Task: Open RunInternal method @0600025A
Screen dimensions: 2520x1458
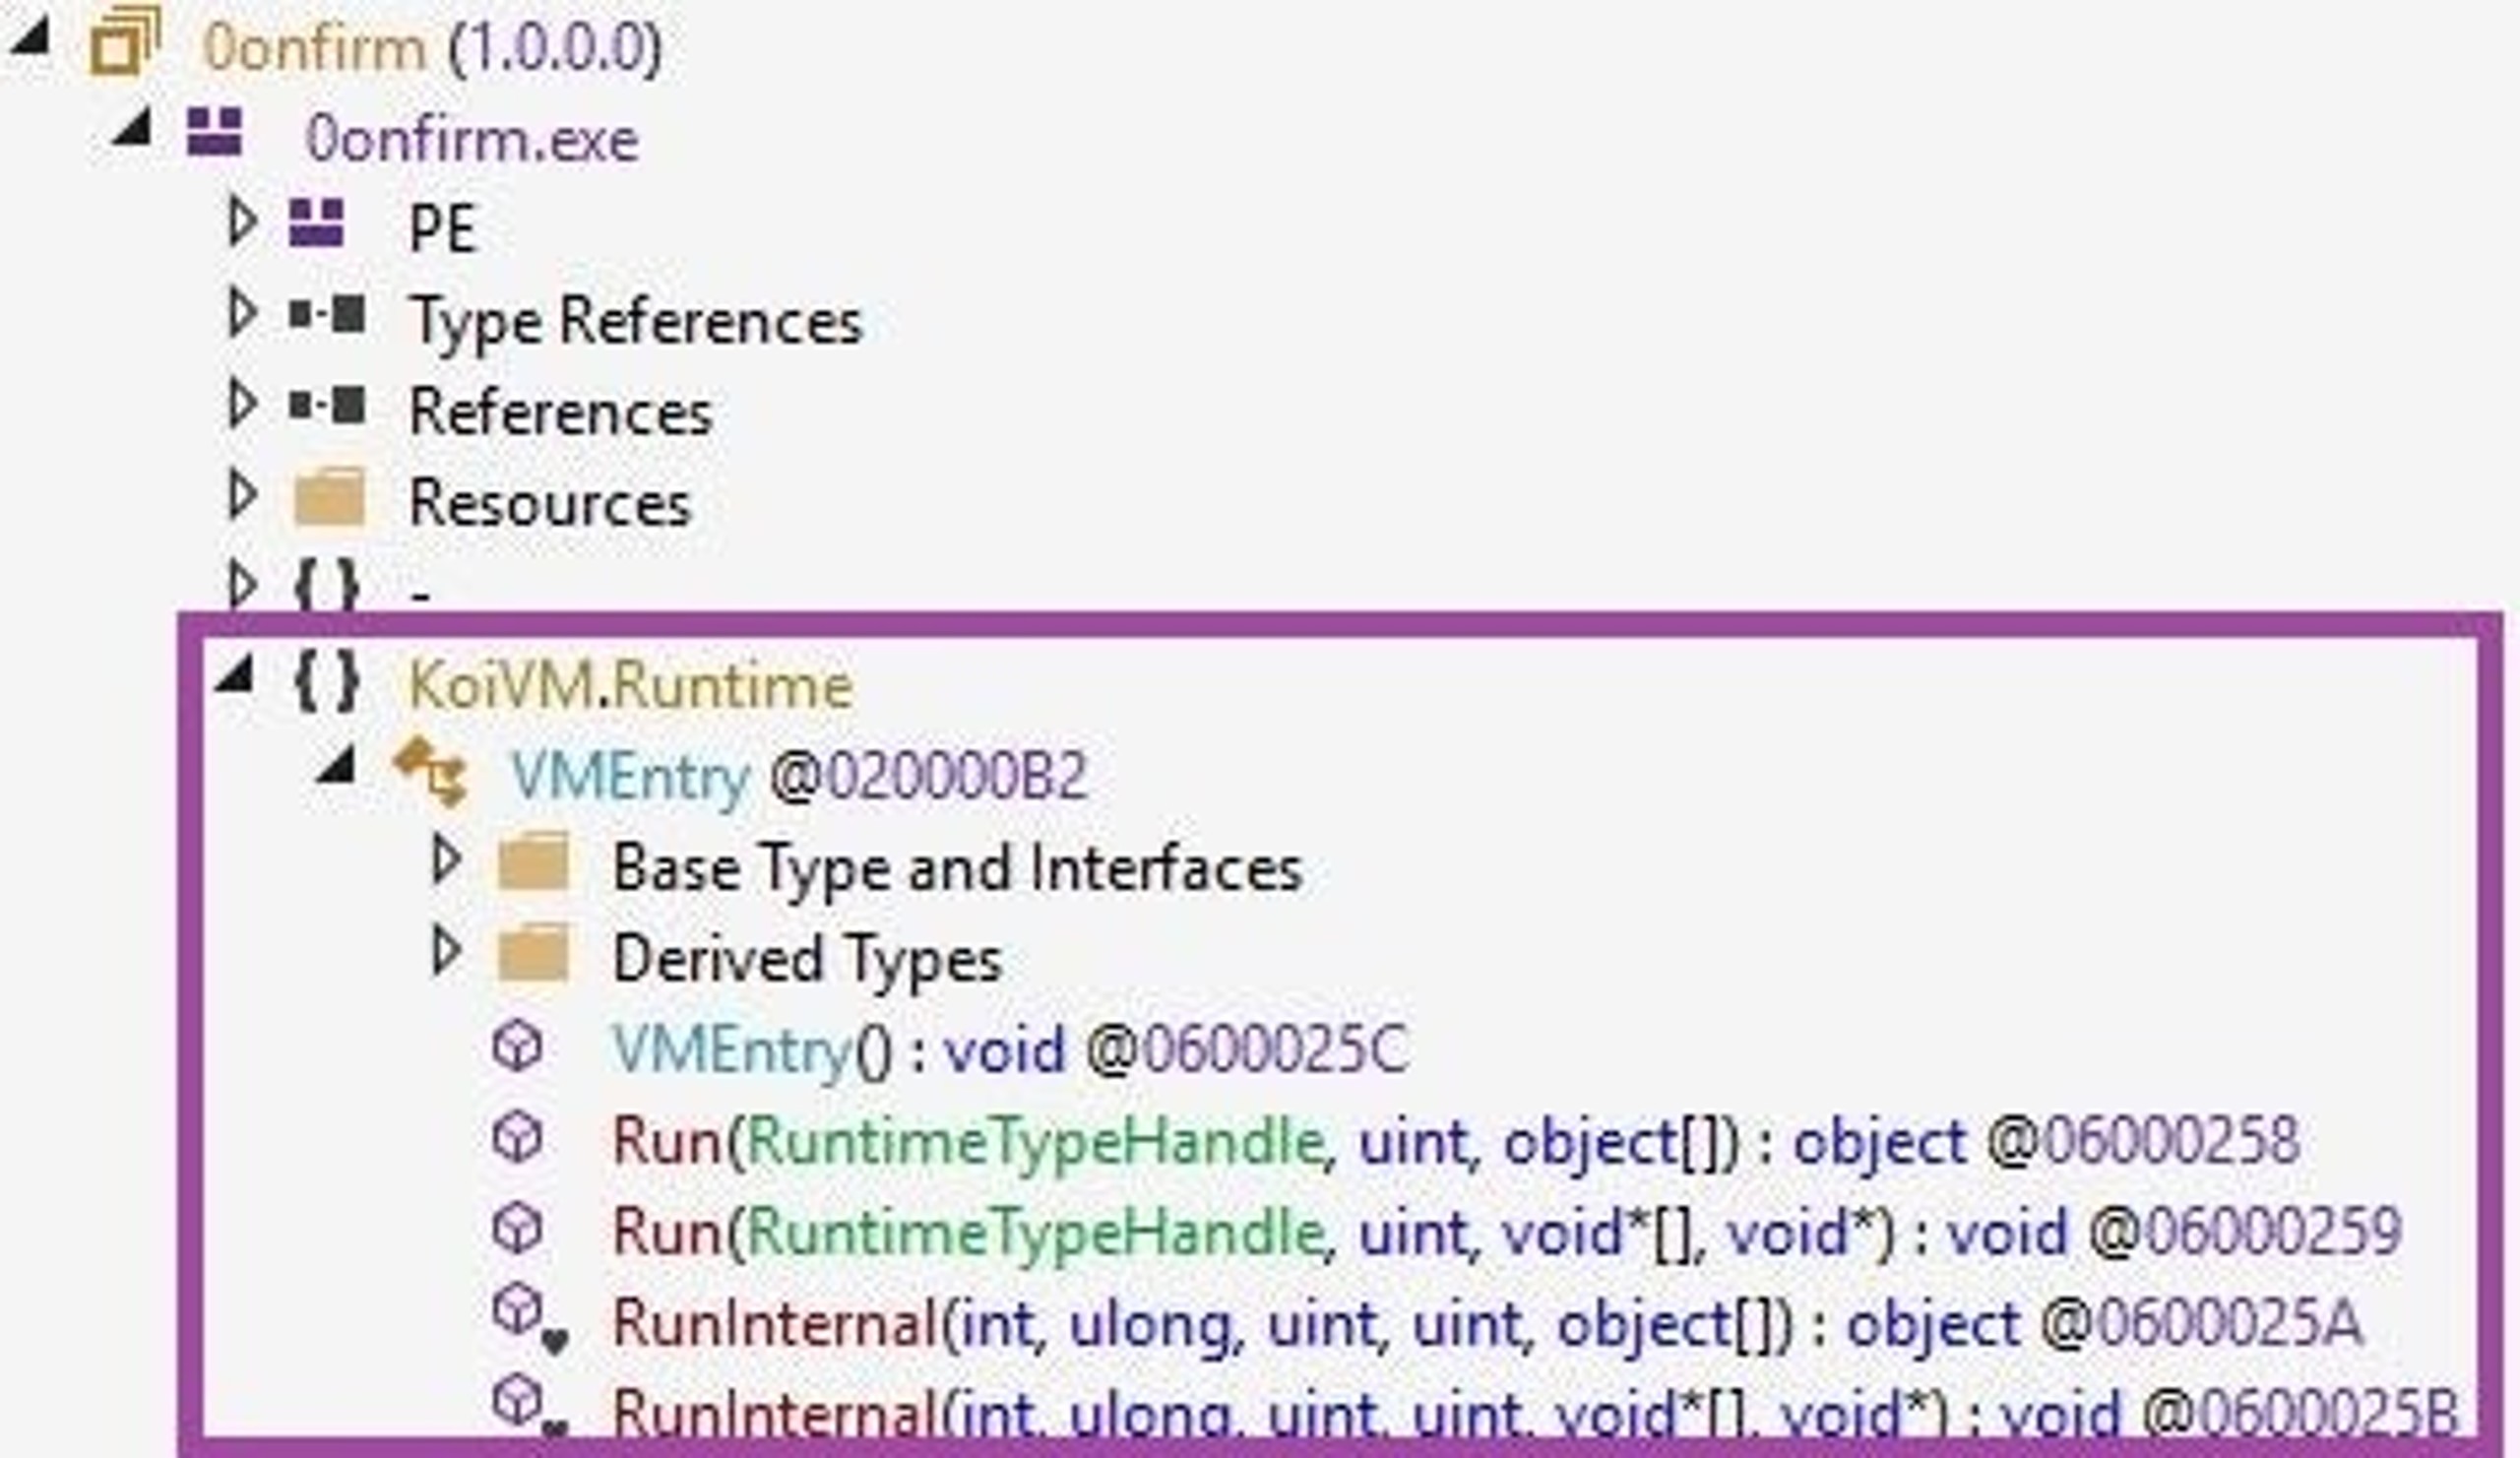Action: pos(1487,1325)
